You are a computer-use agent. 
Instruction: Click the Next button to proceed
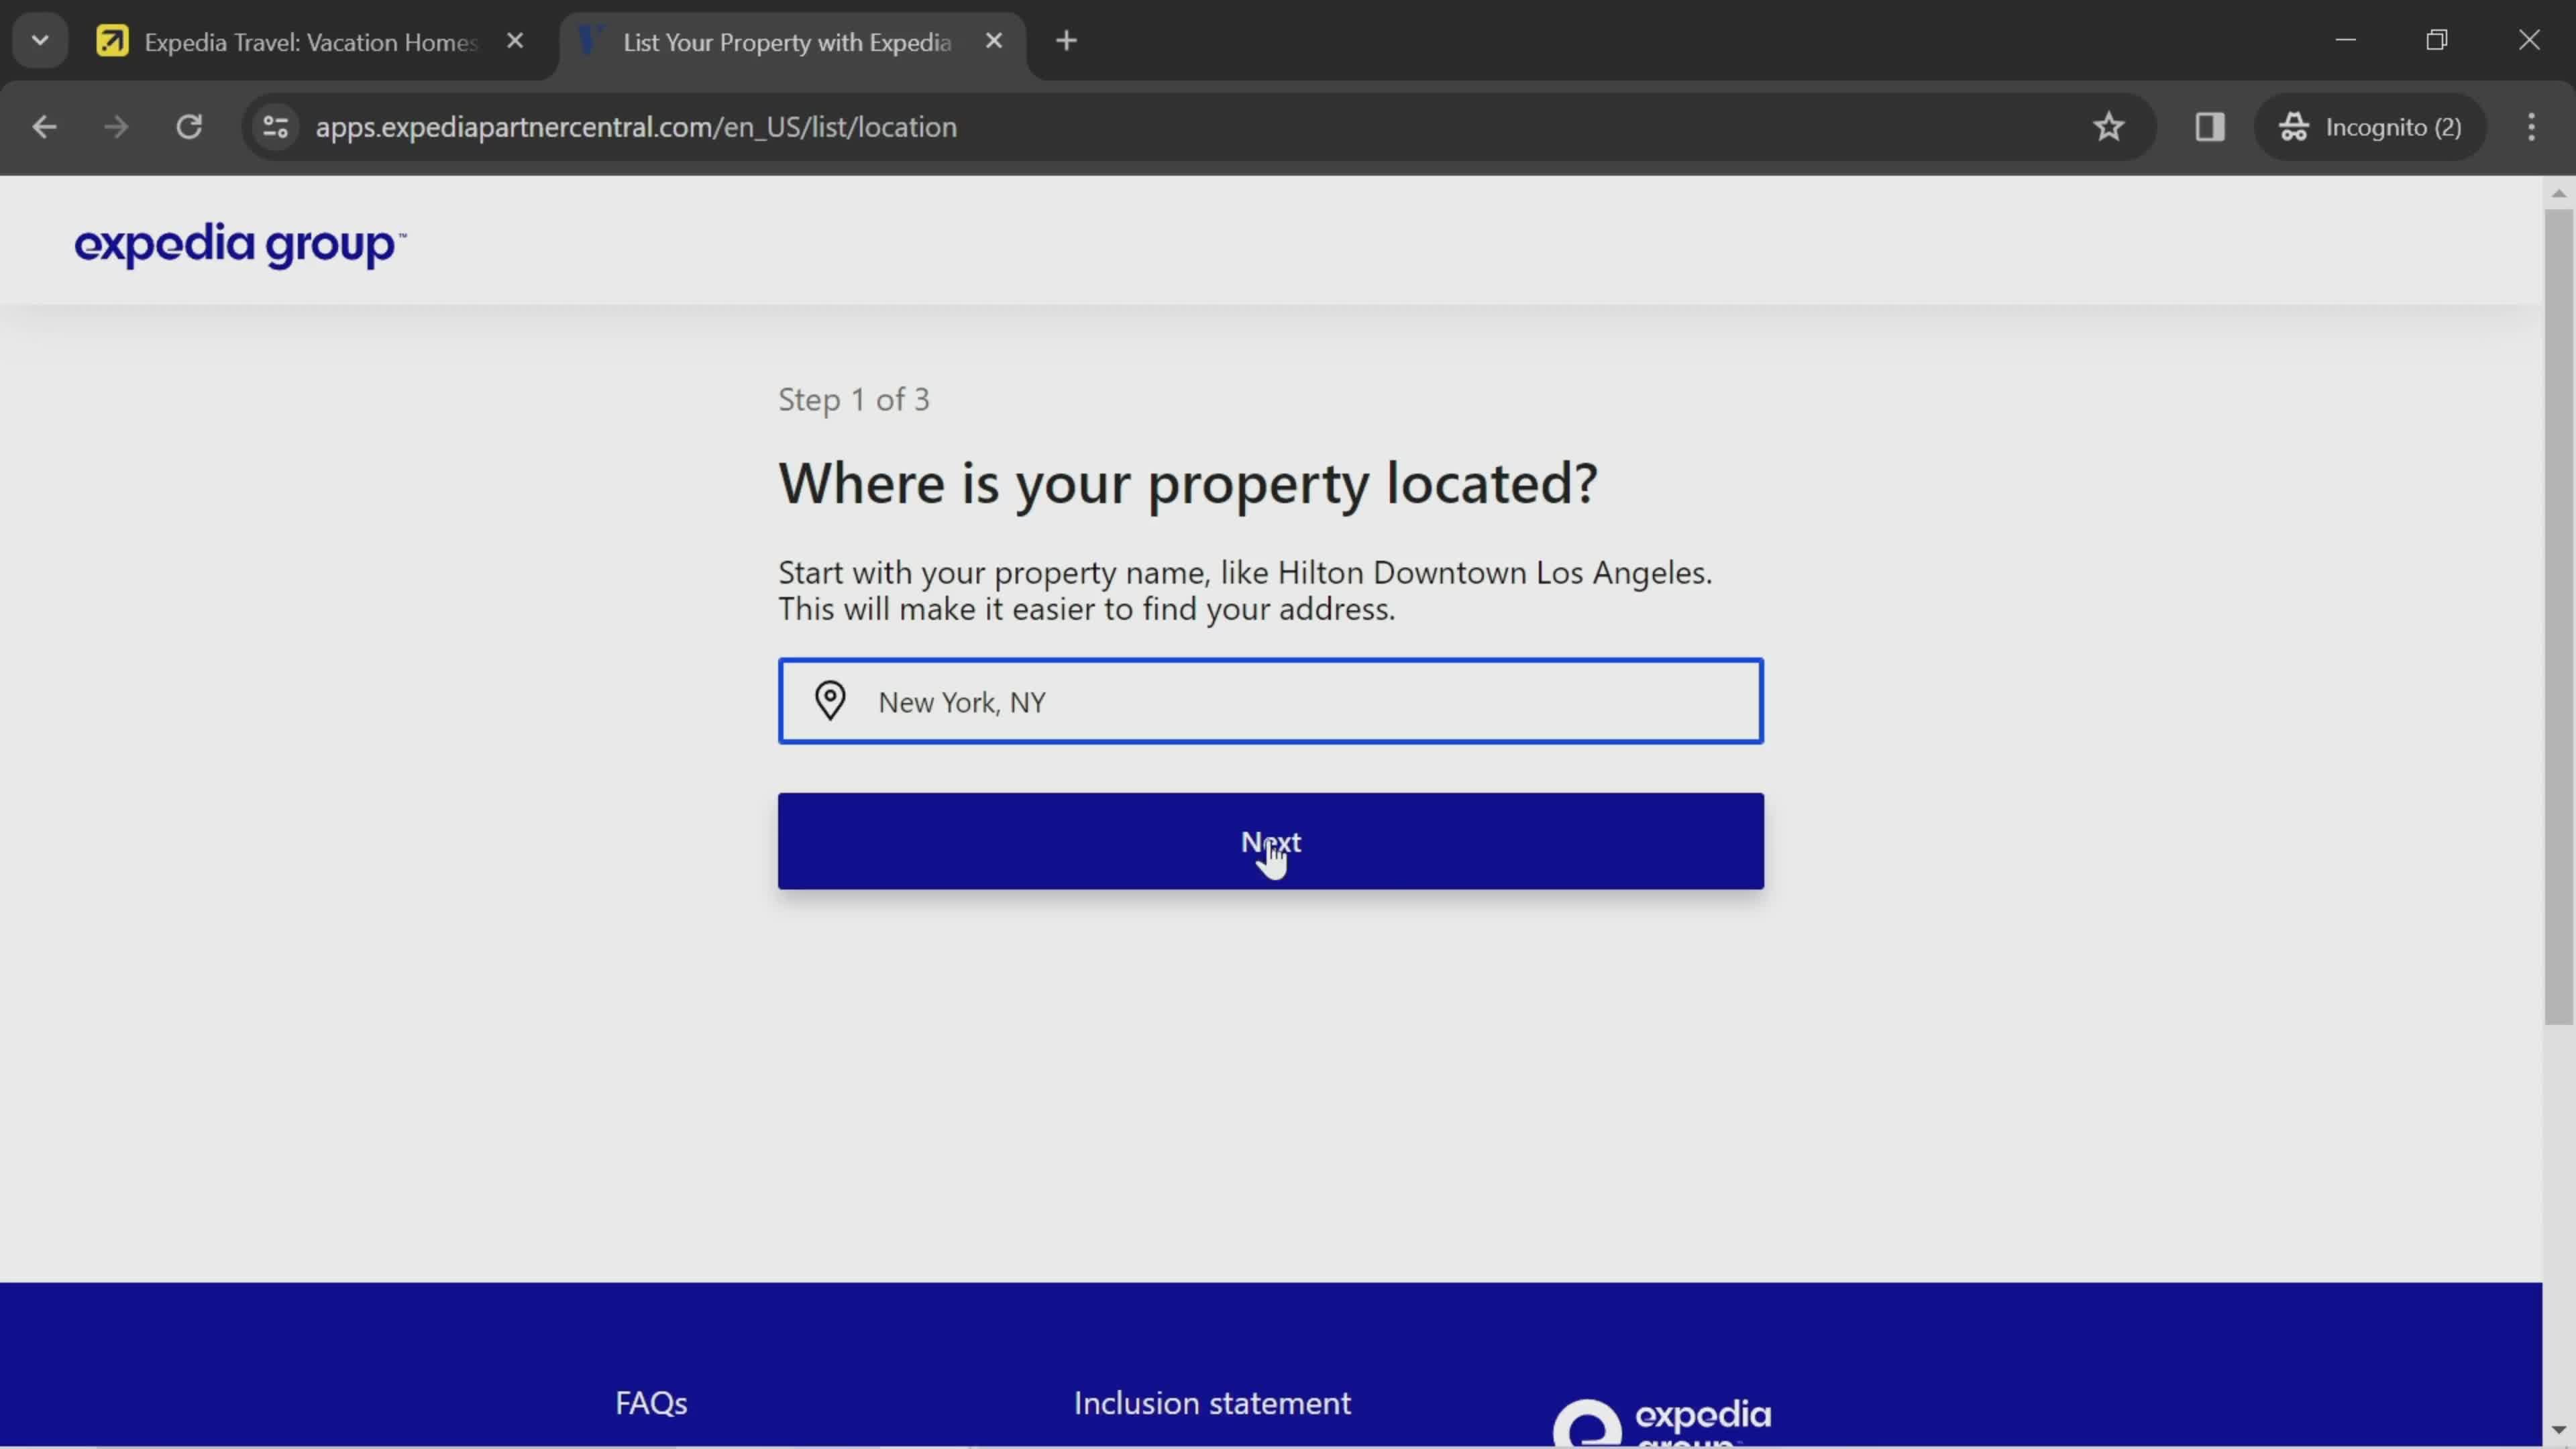[x=1271, y=841]
